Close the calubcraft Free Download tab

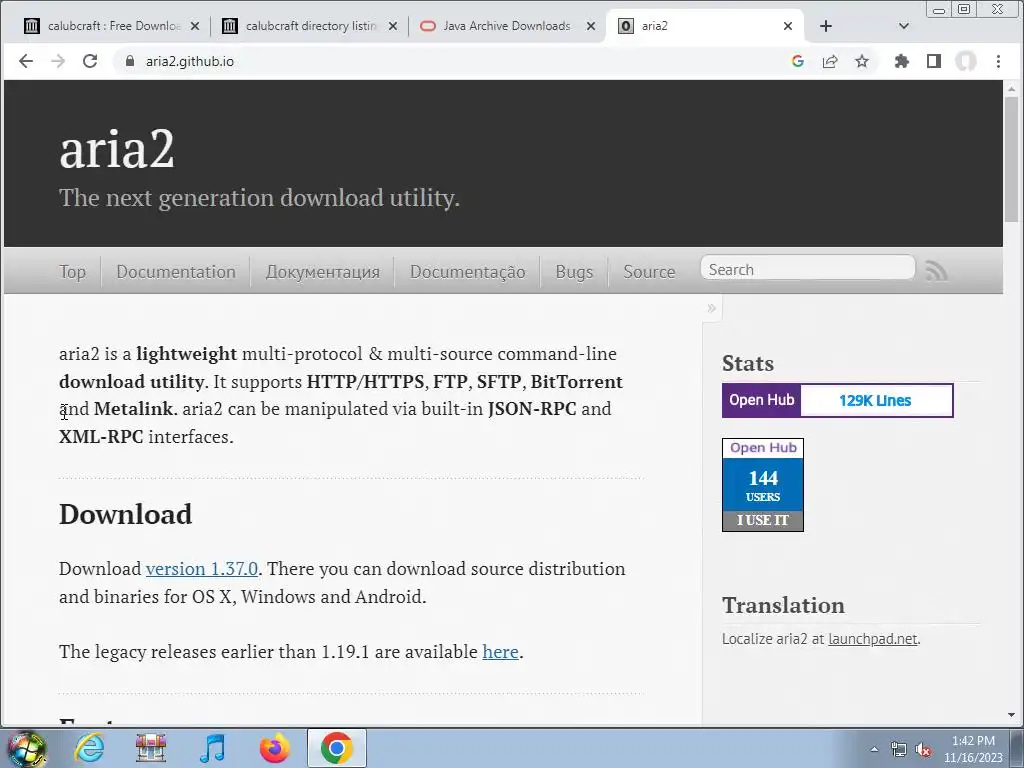[195, 26]
